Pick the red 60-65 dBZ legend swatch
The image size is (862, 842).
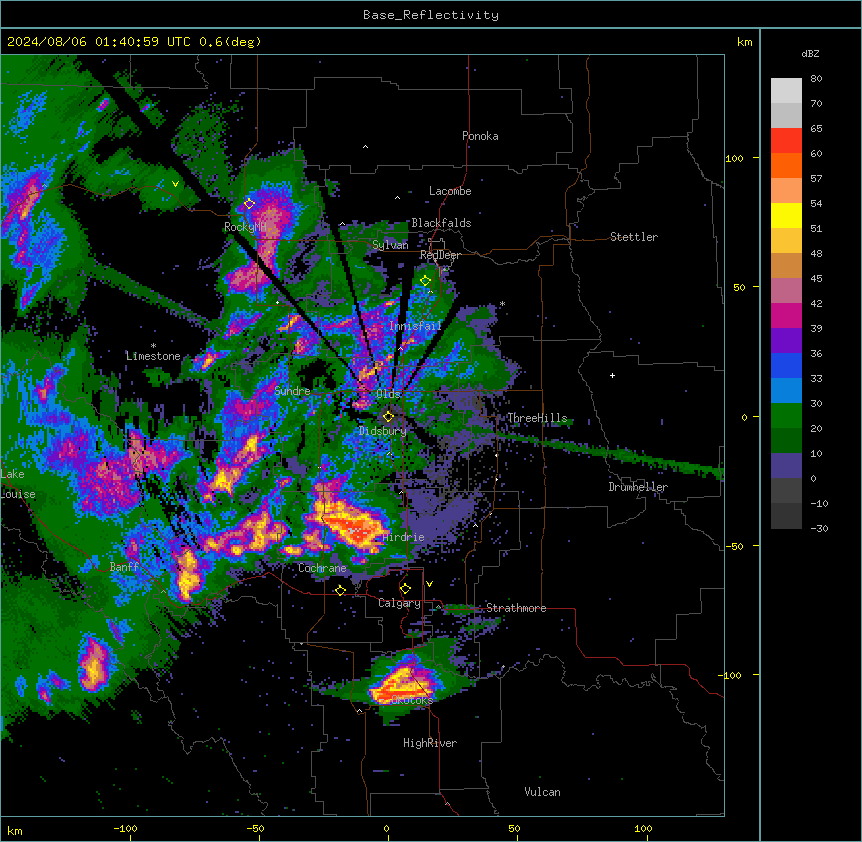[x=786, y=141]
